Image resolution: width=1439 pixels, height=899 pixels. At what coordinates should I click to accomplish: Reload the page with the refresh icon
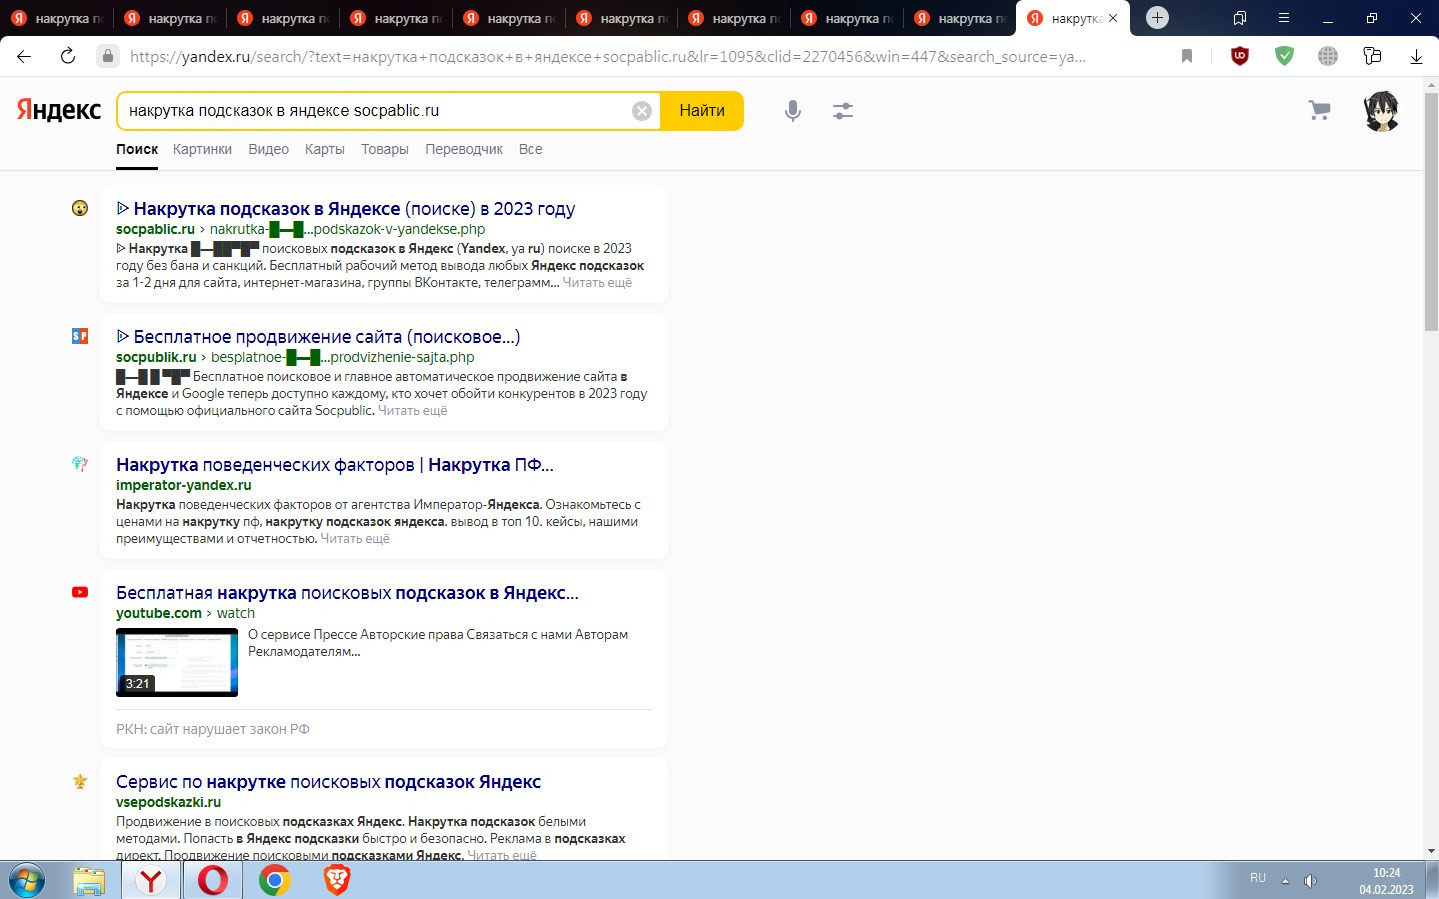pos(68,56)
